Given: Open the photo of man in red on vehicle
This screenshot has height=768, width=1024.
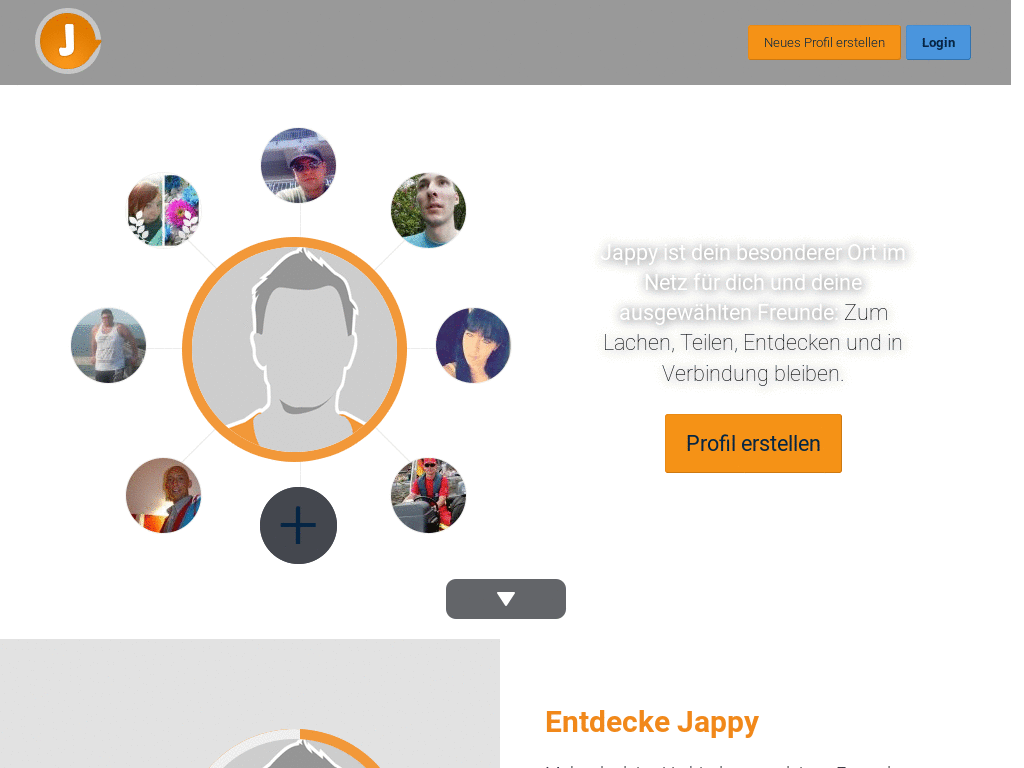Looking at the screenshot, I should click(428, 495).
